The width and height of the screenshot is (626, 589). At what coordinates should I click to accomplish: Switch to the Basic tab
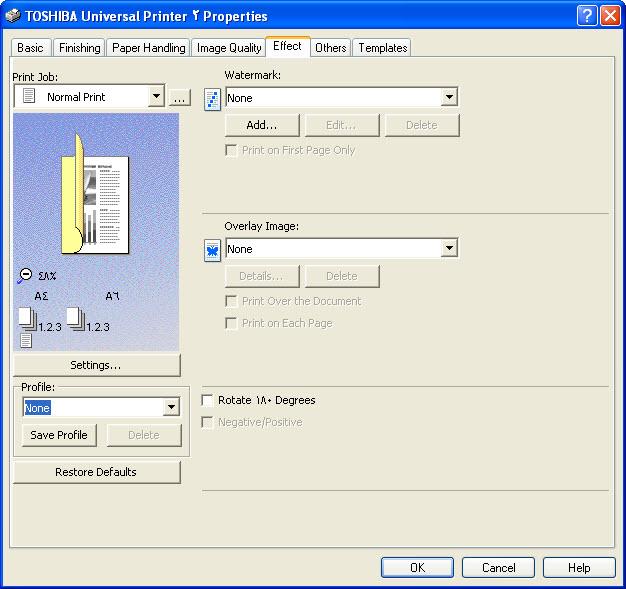pyautogui.click(x=30, y=48)
